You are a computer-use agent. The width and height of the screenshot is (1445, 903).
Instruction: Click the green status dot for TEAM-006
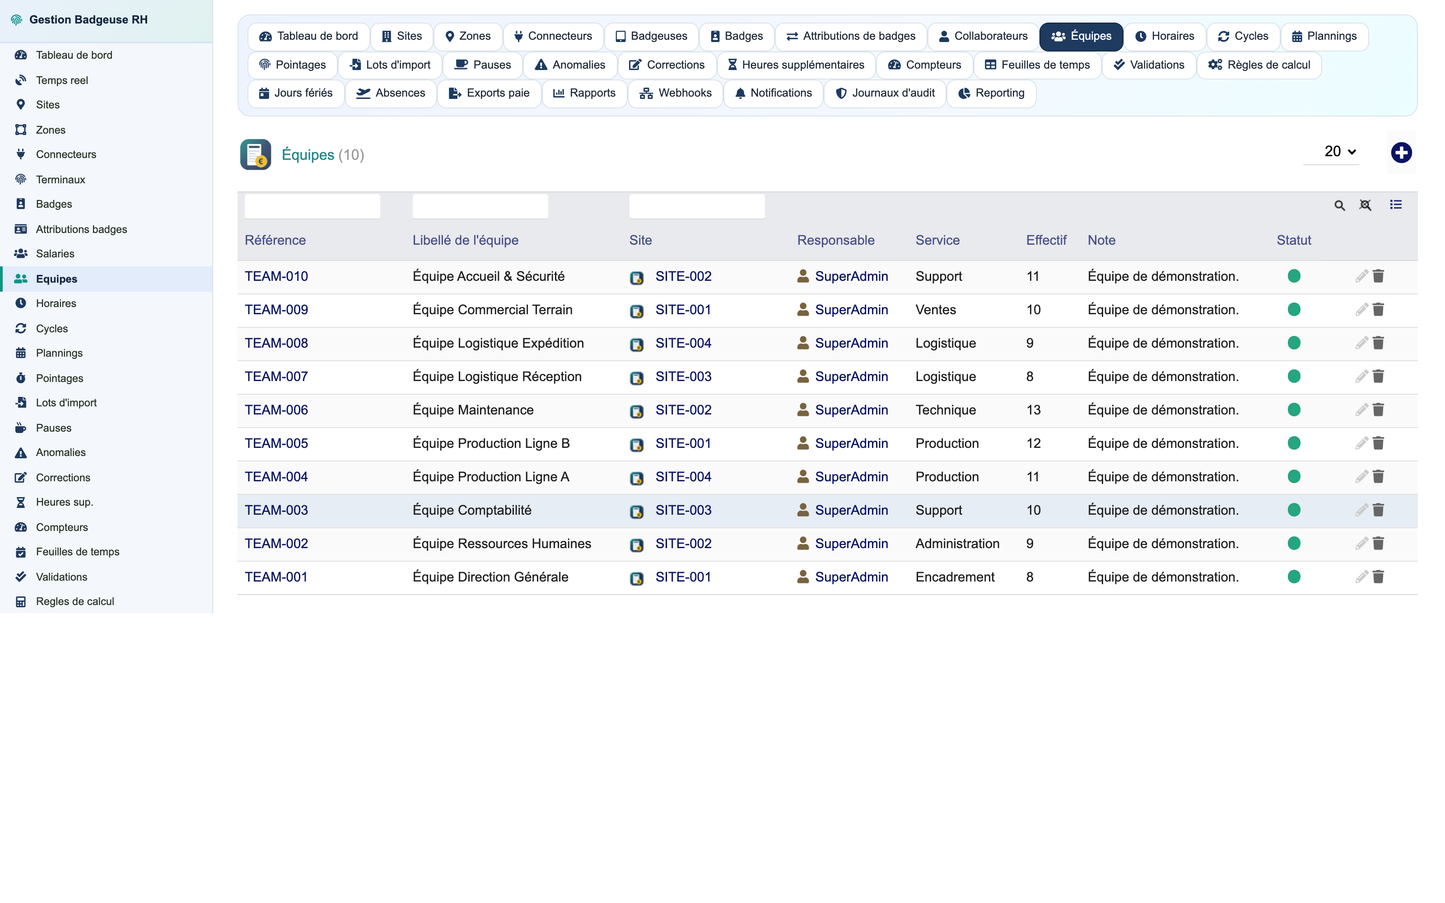click(x=1294, y=410)
